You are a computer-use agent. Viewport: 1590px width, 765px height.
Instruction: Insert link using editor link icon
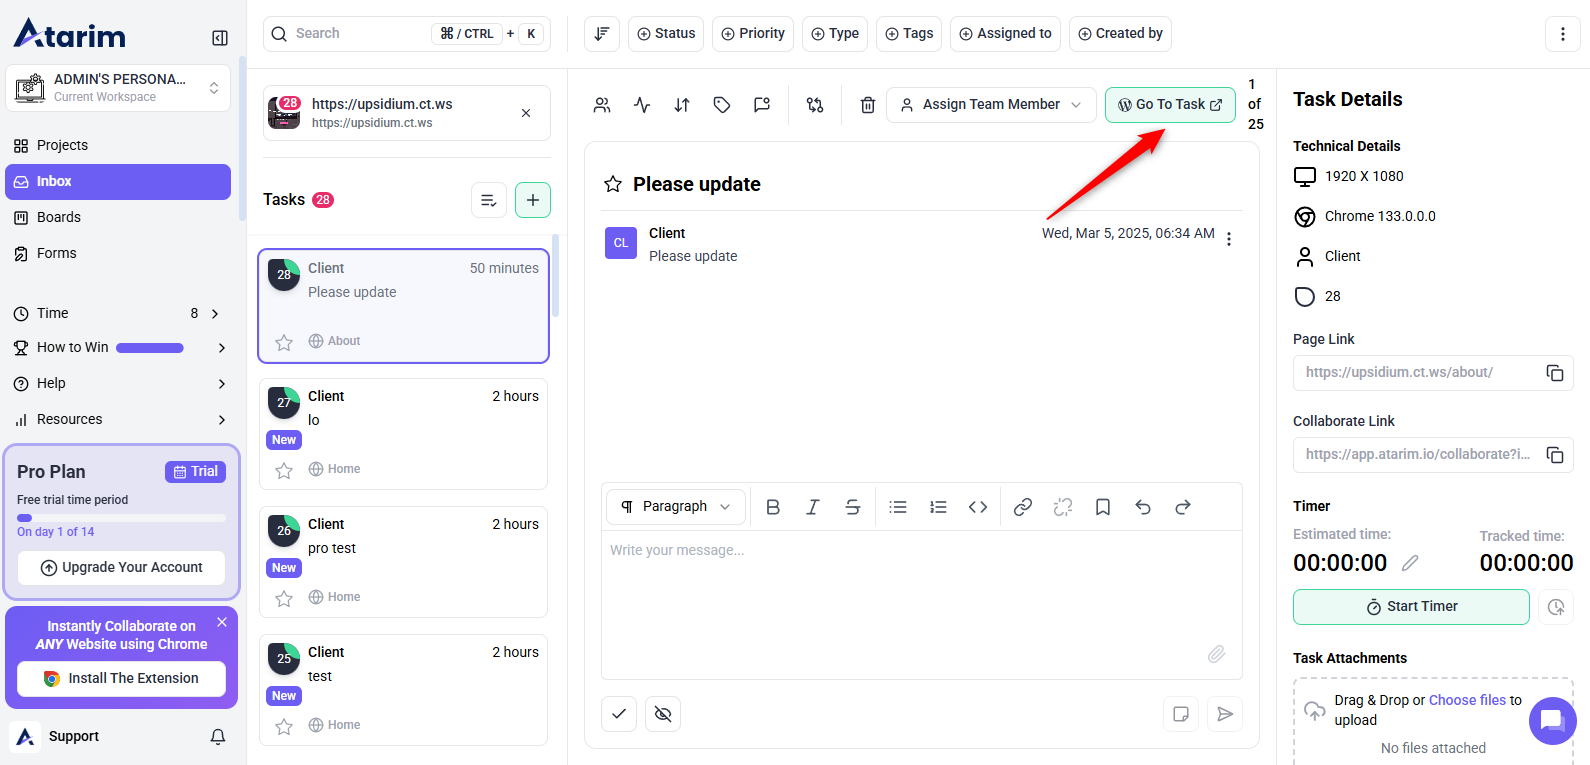1022,507
